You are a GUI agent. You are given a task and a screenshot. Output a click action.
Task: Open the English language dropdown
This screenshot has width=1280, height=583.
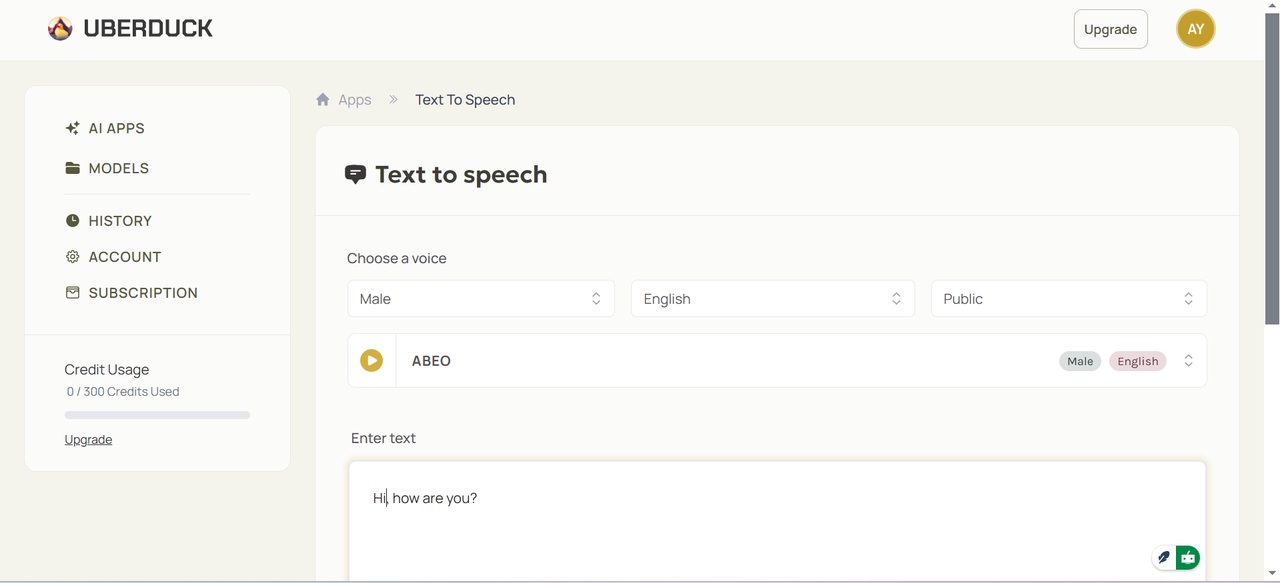pyautogui.click(x=773, y=298)
